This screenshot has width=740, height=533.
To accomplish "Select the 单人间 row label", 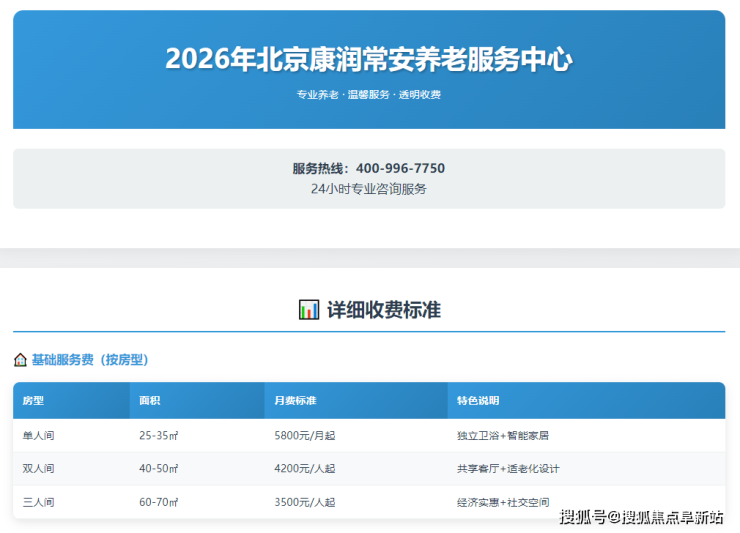I will [39, 436].
